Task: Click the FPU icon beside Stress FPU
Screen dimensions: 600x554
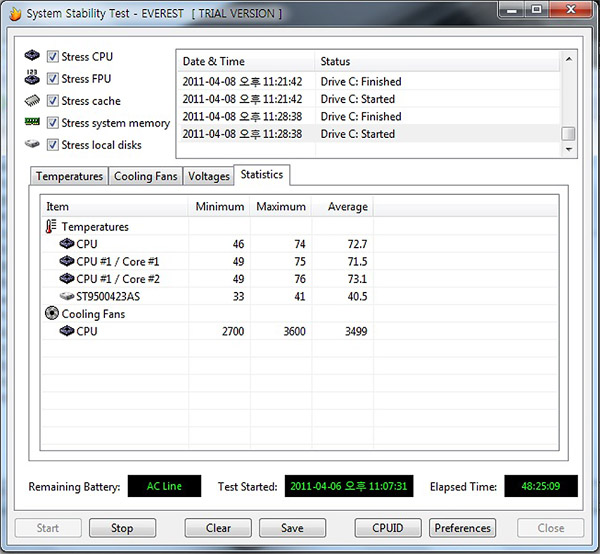Action: 32,77
